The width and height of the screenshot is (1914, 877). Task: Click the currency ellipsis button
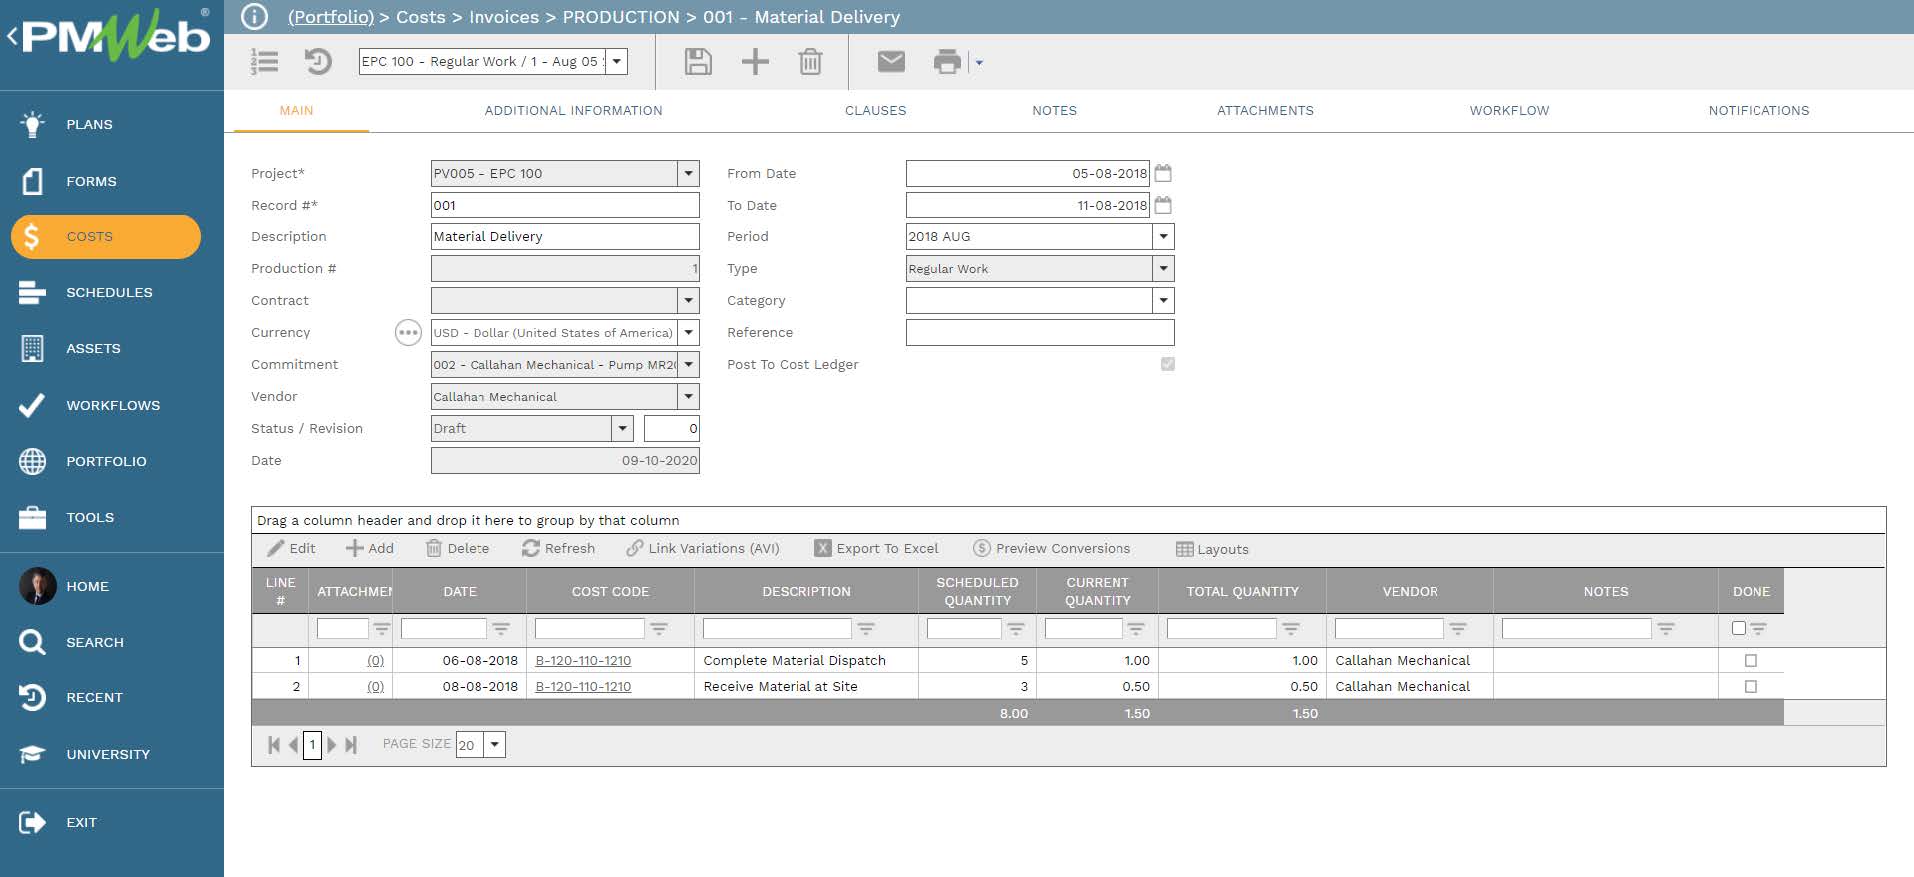tap(408, 333)
